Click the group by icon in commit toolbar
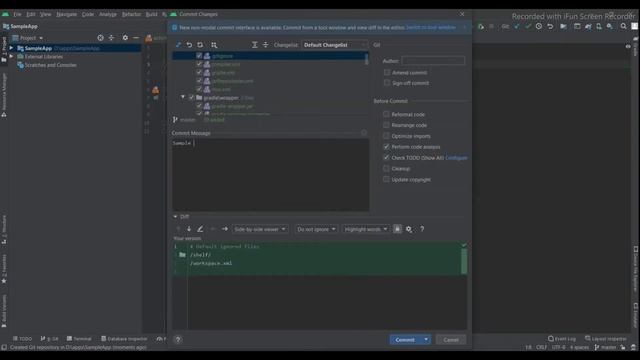The width and height of the screenshot is (640, 360). pyautogui.click(x=214, y=45)
